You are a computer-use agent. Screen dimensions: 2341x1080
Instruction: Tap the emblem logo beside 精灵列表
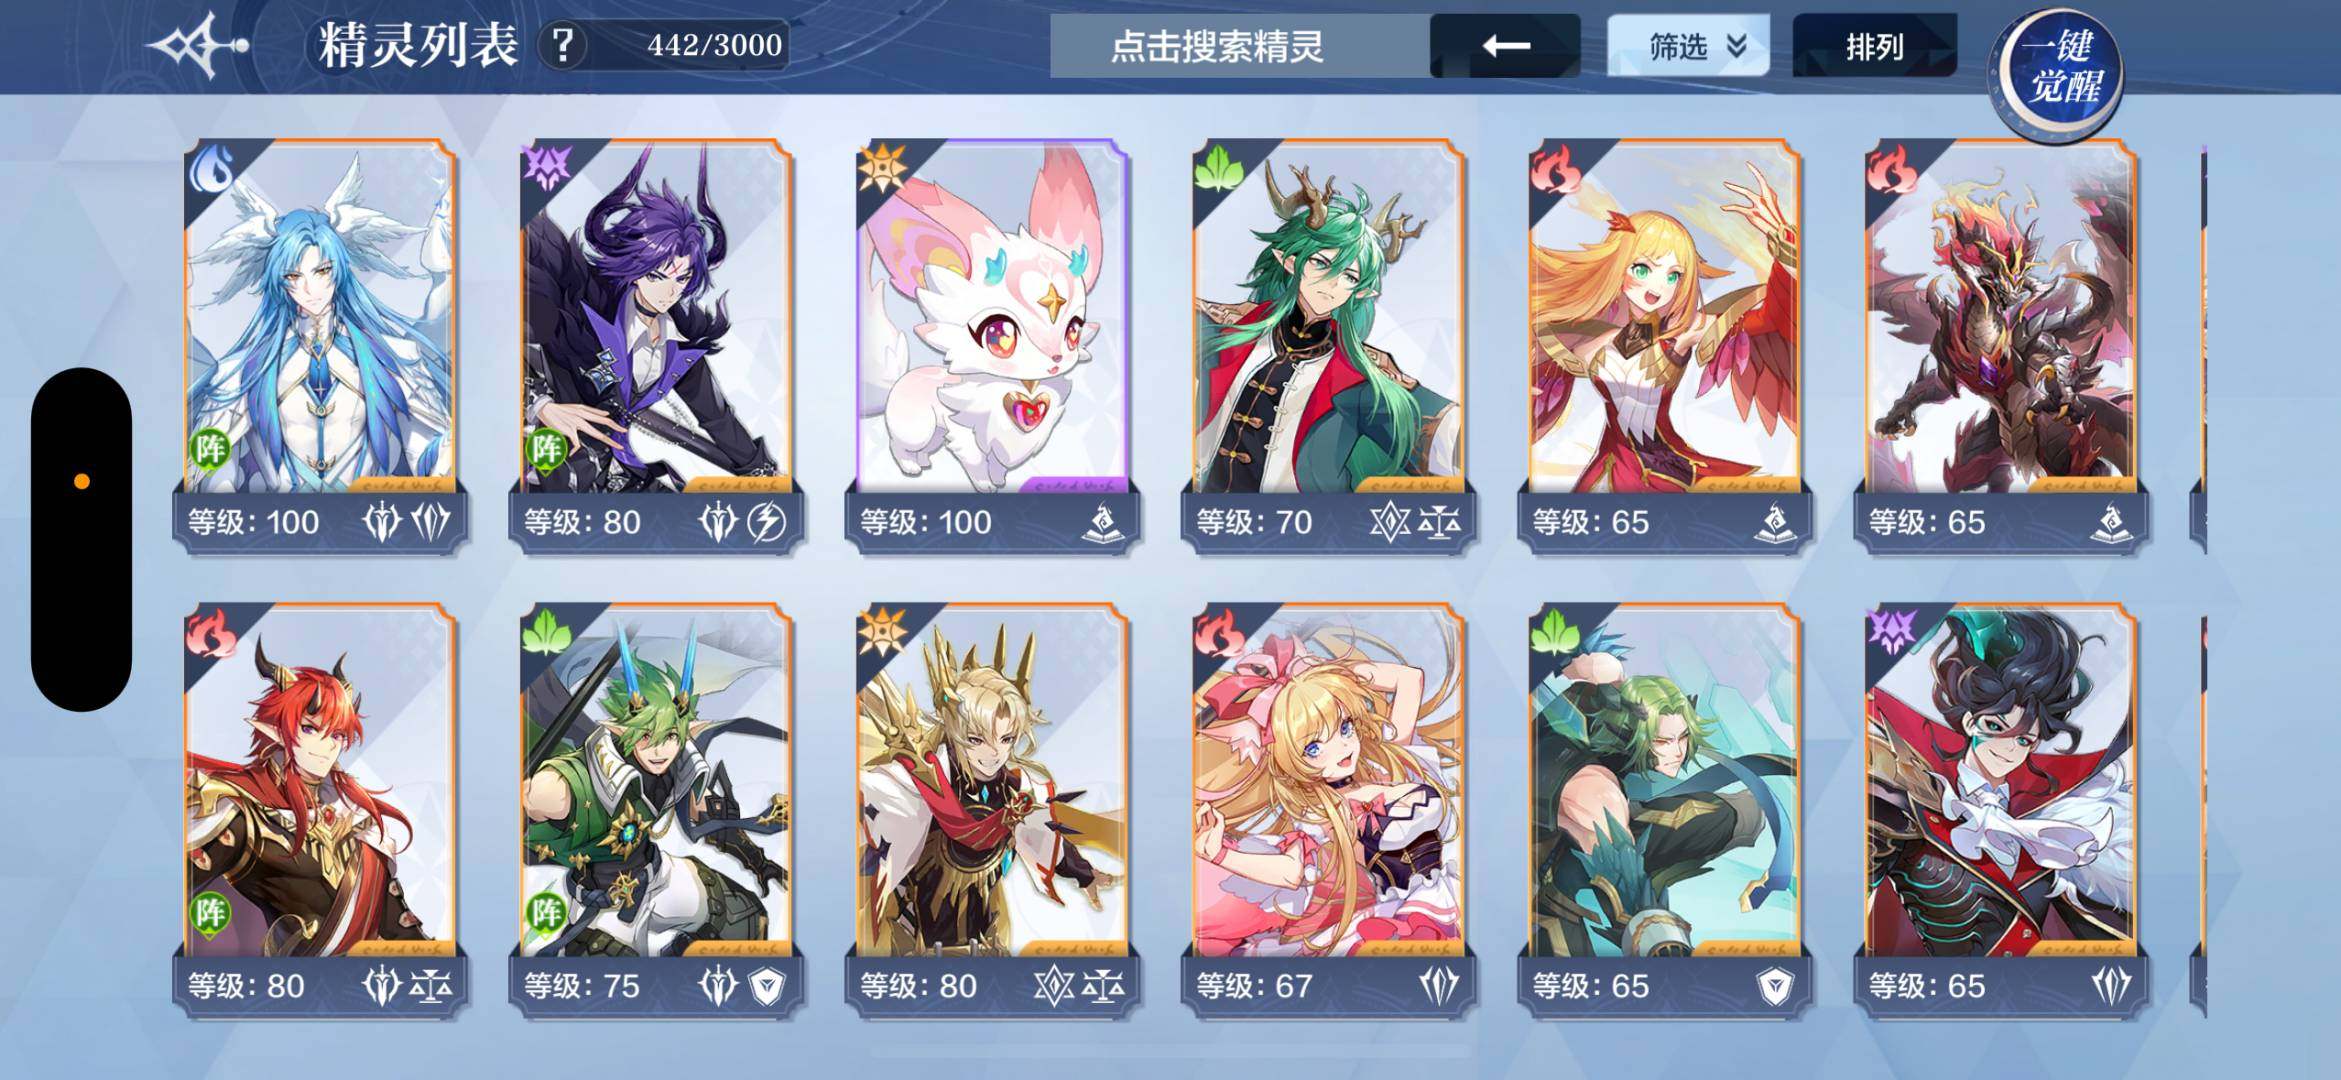click(198, 45)
